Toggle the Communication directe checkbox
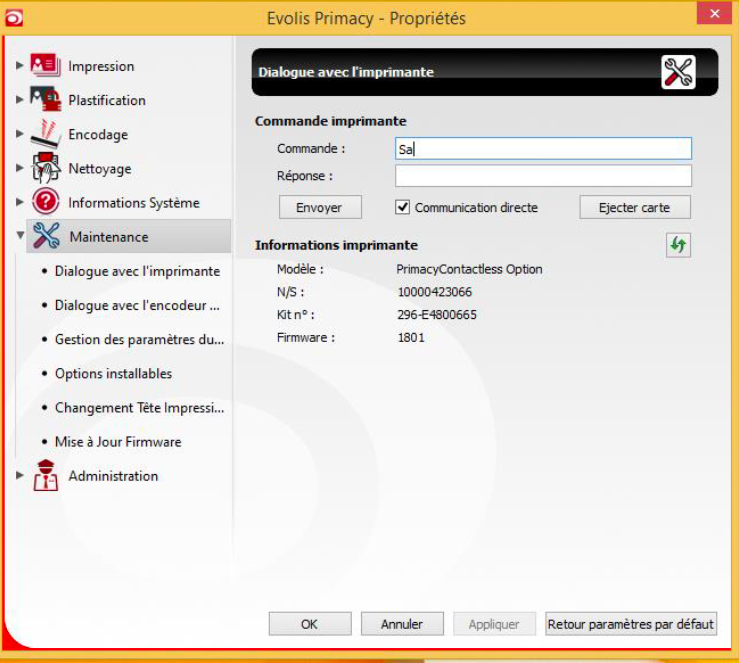The image size is (739, 663). [x=402, y=207]
